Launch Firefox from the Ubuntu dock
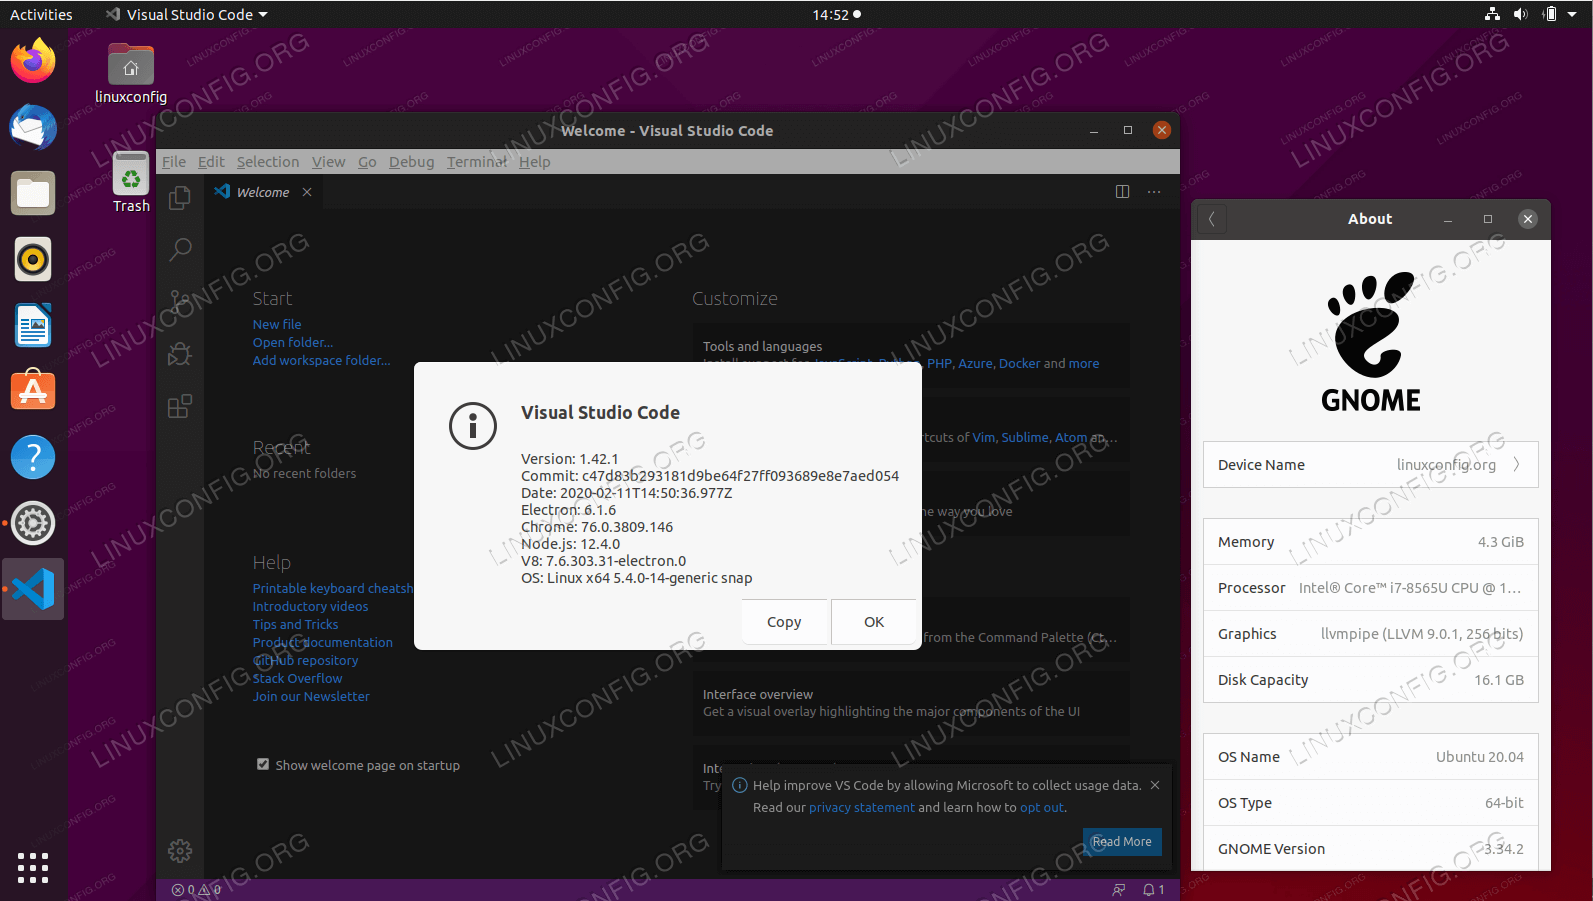Image resolution: width=1593 pixels, height=901 pixels. (x=33, y=62)
